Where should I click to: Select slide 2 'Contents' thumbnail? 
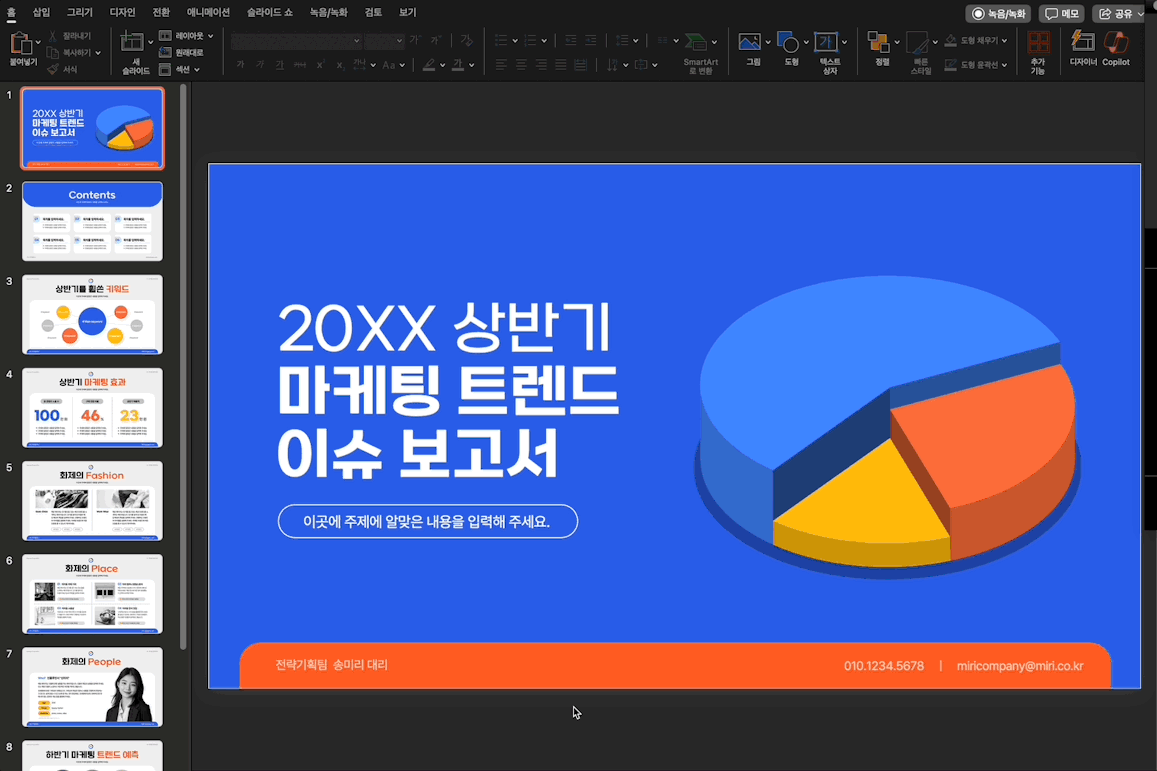pos(92,221)
